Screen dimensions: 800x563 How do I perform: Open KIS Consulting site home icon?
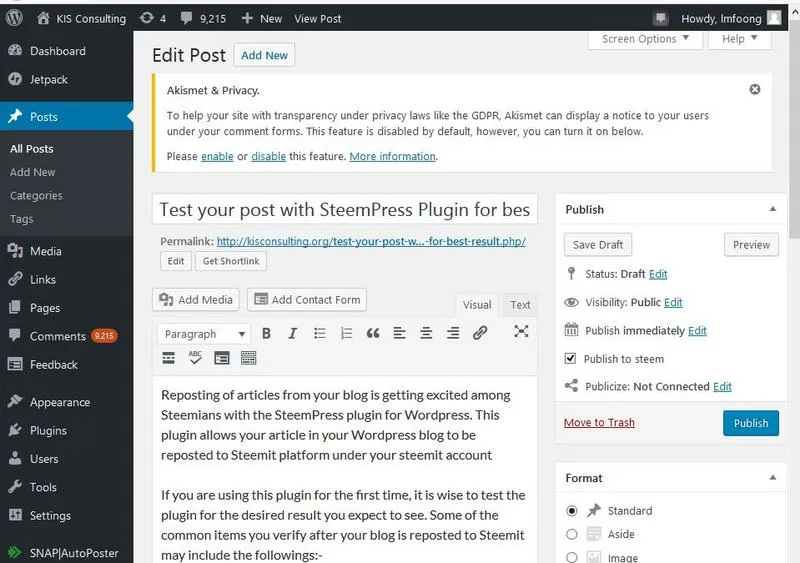coord(43,18)
